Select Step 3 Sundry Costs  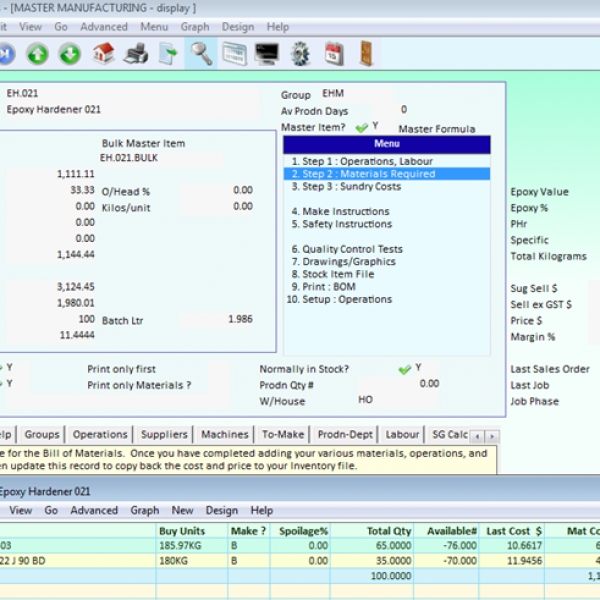point(386,186)
